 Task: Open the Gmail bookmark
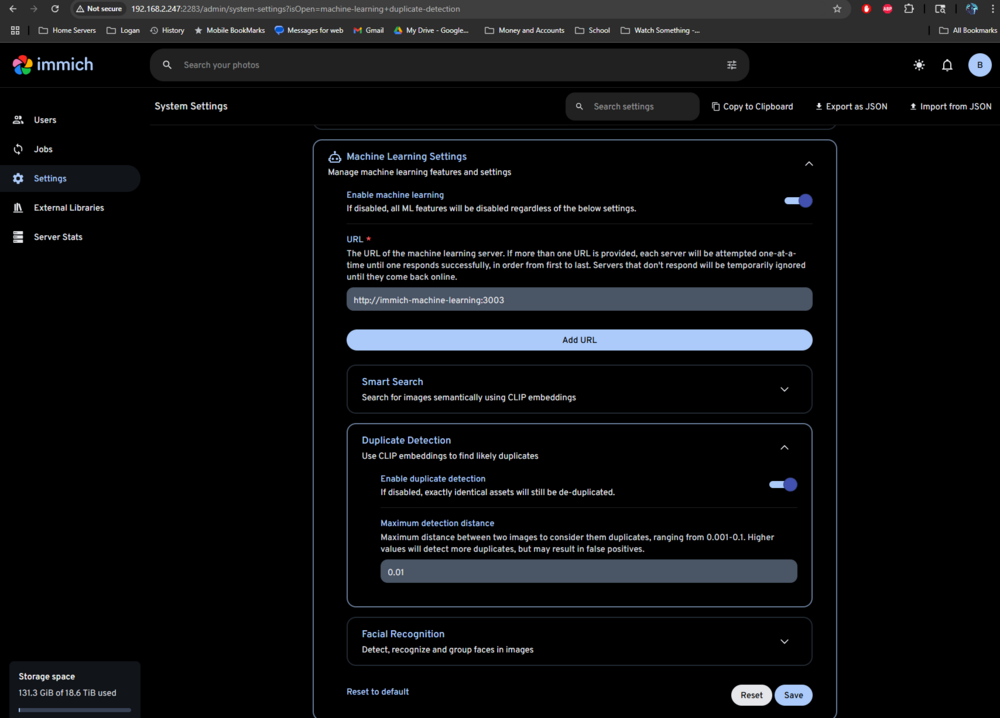(x=369, y=31)
